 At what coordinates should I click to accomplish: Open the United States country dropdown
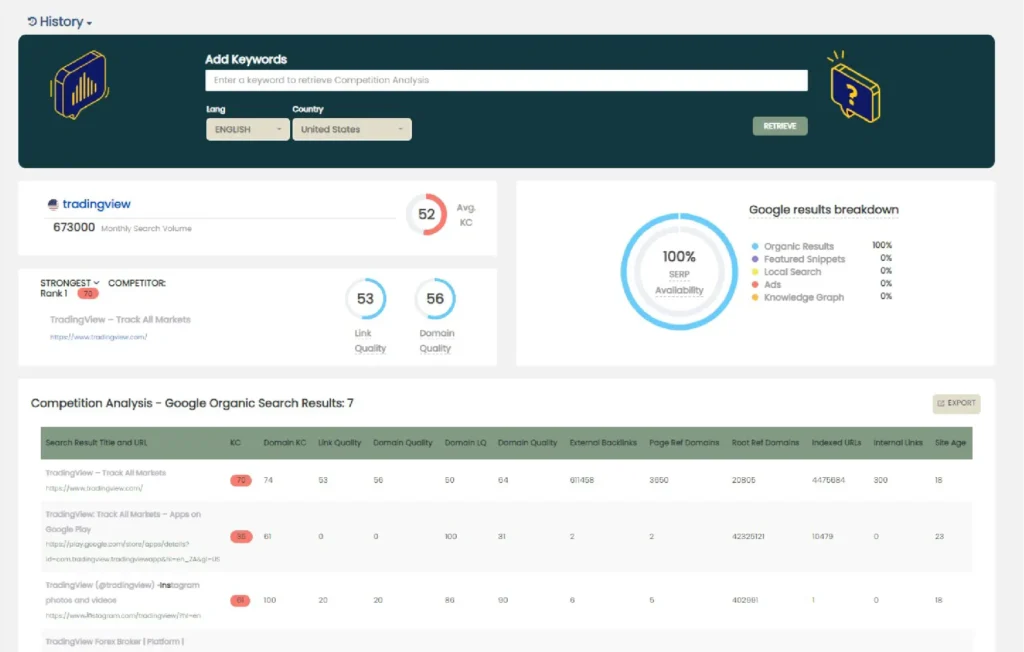[352, 129]
